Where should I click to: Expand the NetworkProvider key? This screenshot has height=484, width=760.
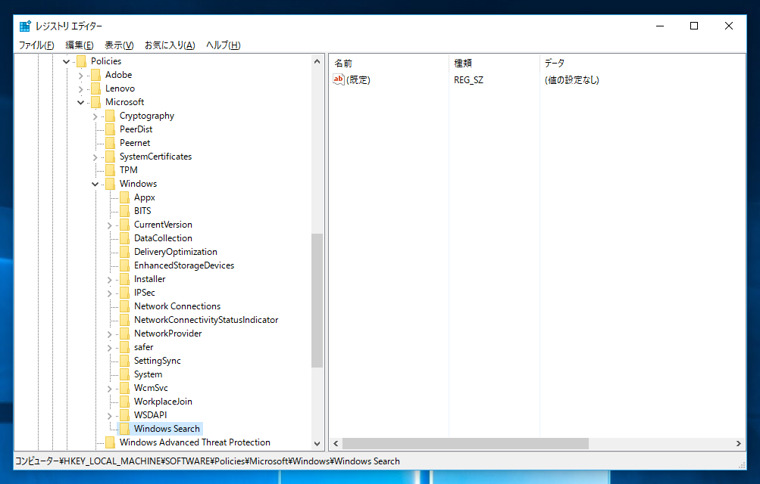coord(110,334)
